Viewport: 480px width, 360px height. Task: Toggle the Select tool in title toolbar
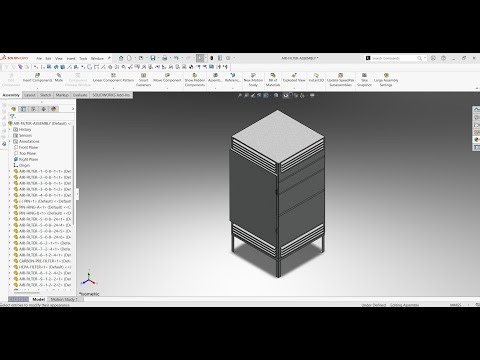(x=200, y=58)
